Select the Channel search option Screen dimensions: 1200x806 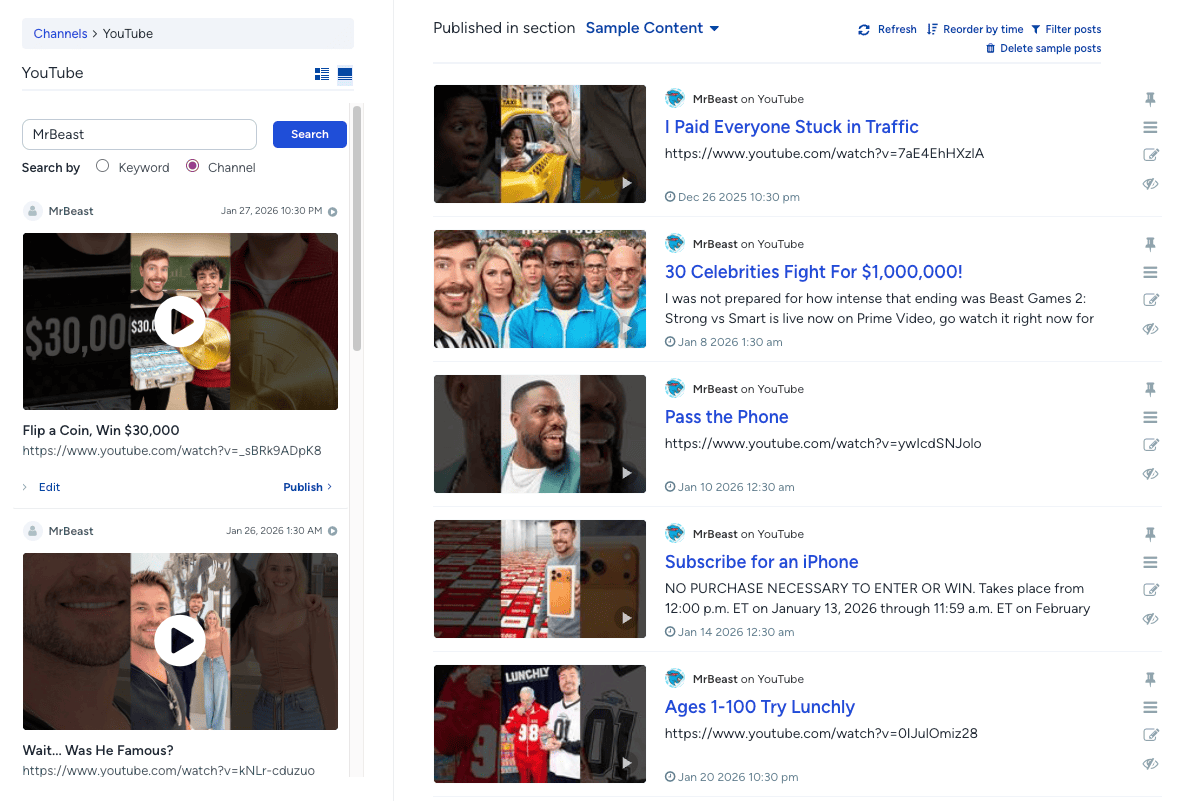[x=193, y=166]
